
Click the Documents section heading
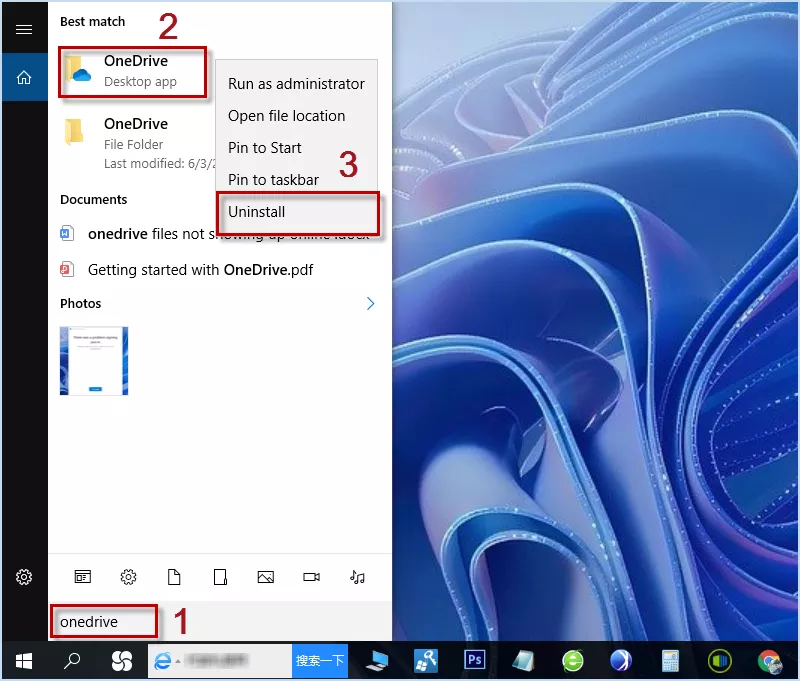pyautogui.click(x=93, y=199)
